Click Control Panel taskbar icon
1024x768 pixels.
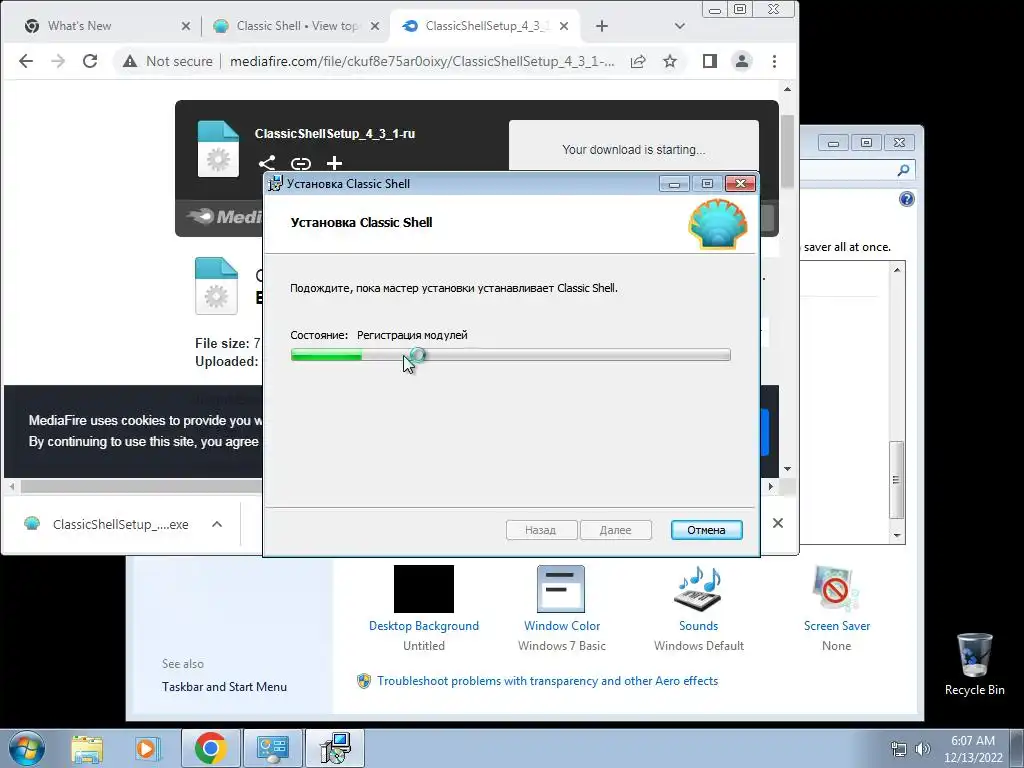pos(272,748)
